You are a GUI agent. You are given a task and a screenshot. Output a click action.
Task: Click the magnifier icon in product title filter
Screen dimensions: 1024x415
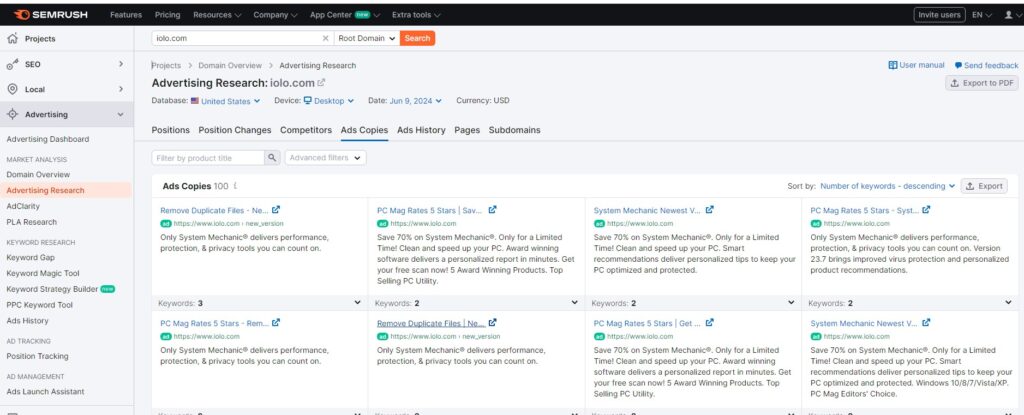coord(272,158)
